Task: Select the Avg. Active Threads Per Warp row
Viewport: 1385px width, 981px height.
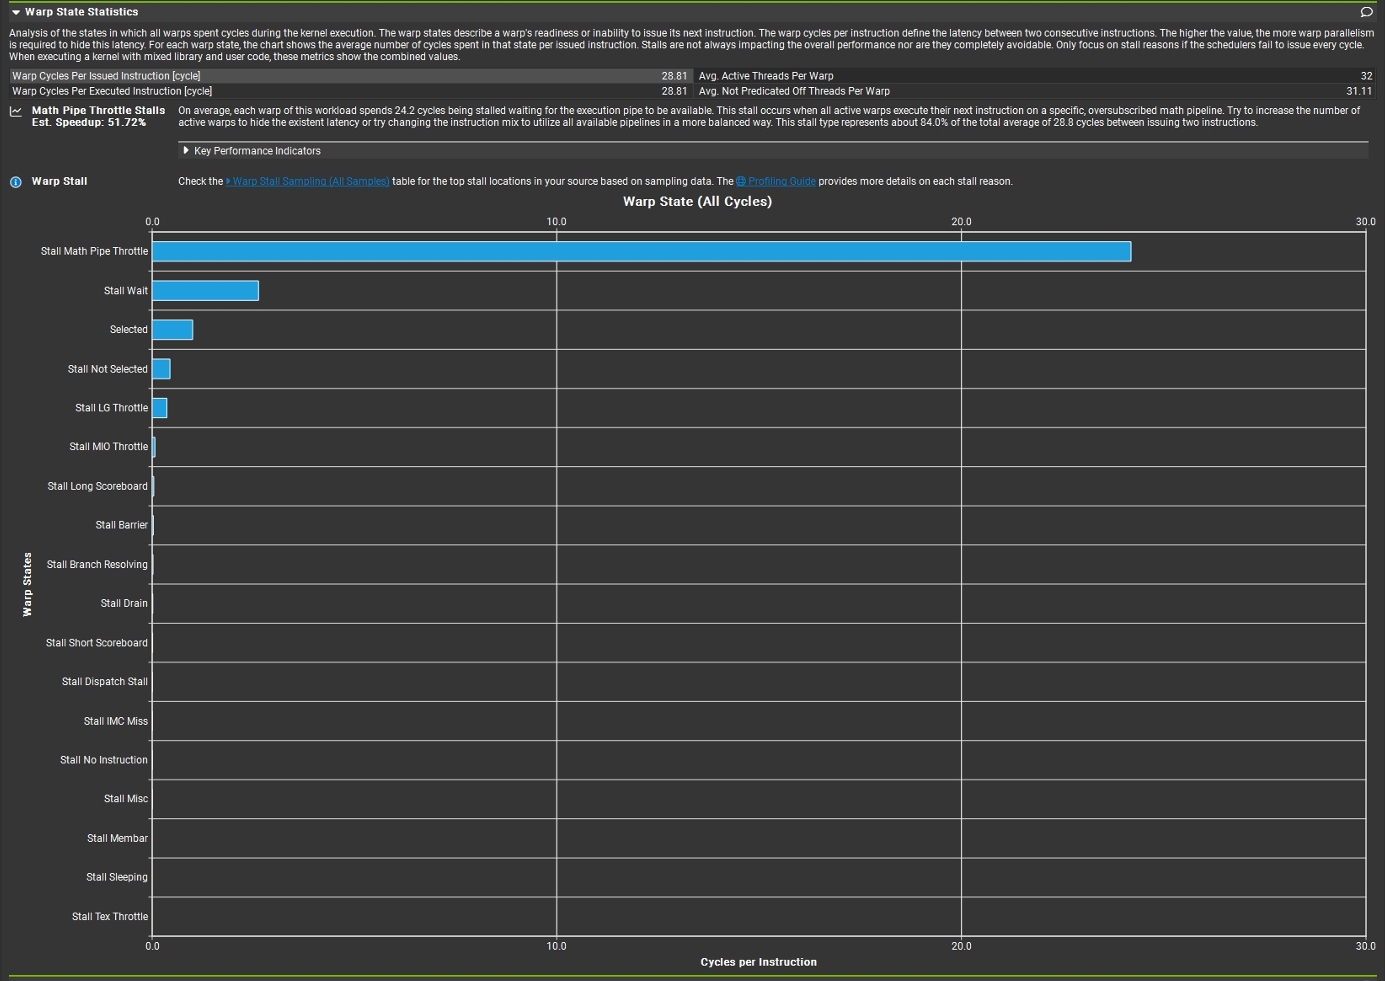Action: point(1034,76)
